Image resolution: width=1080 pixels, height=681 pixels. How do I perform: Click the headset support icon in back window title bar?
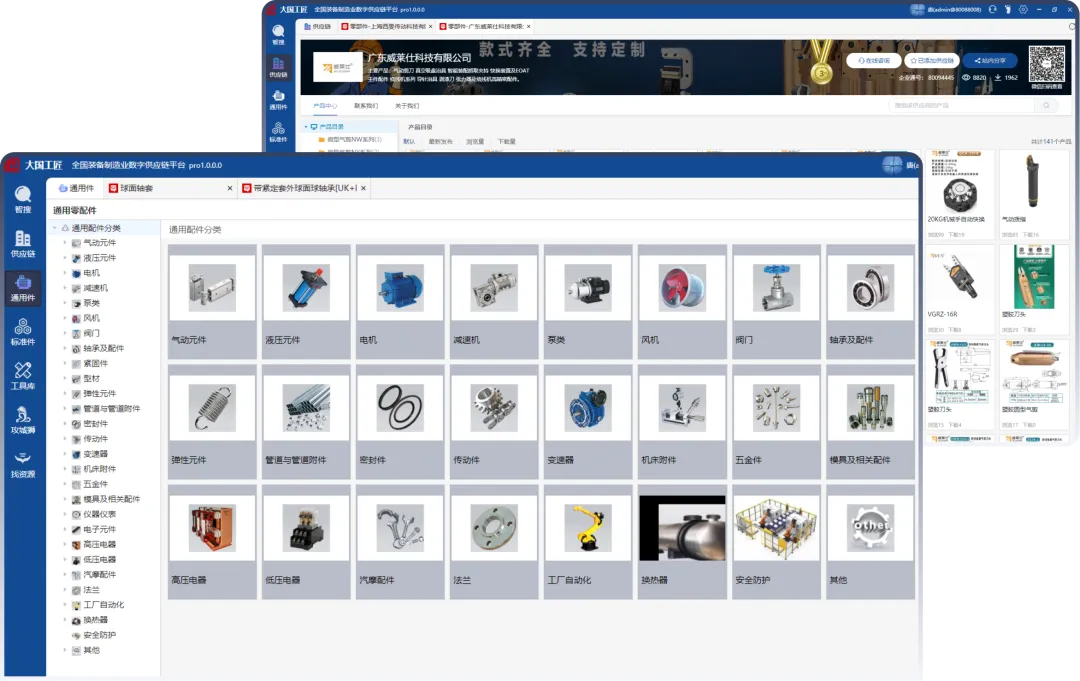(x=993, y=10)
